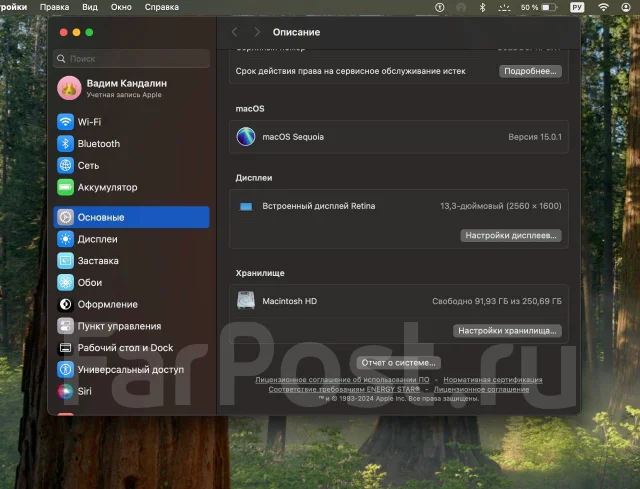The height and width of the screenshot is (489, 640).
Task: Click the built-in Retina display icon
Action: click(x=246, y=206)
